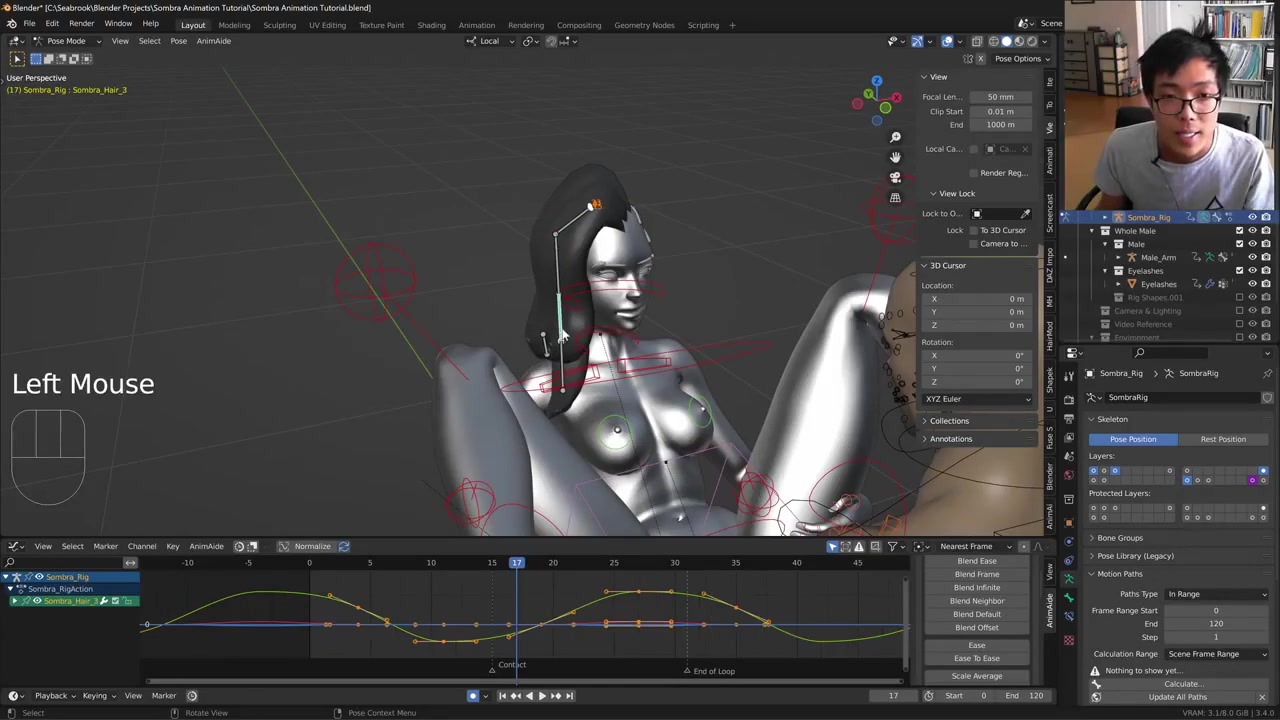
Task: Expand the Collections panel
Action: pos(949,421)
